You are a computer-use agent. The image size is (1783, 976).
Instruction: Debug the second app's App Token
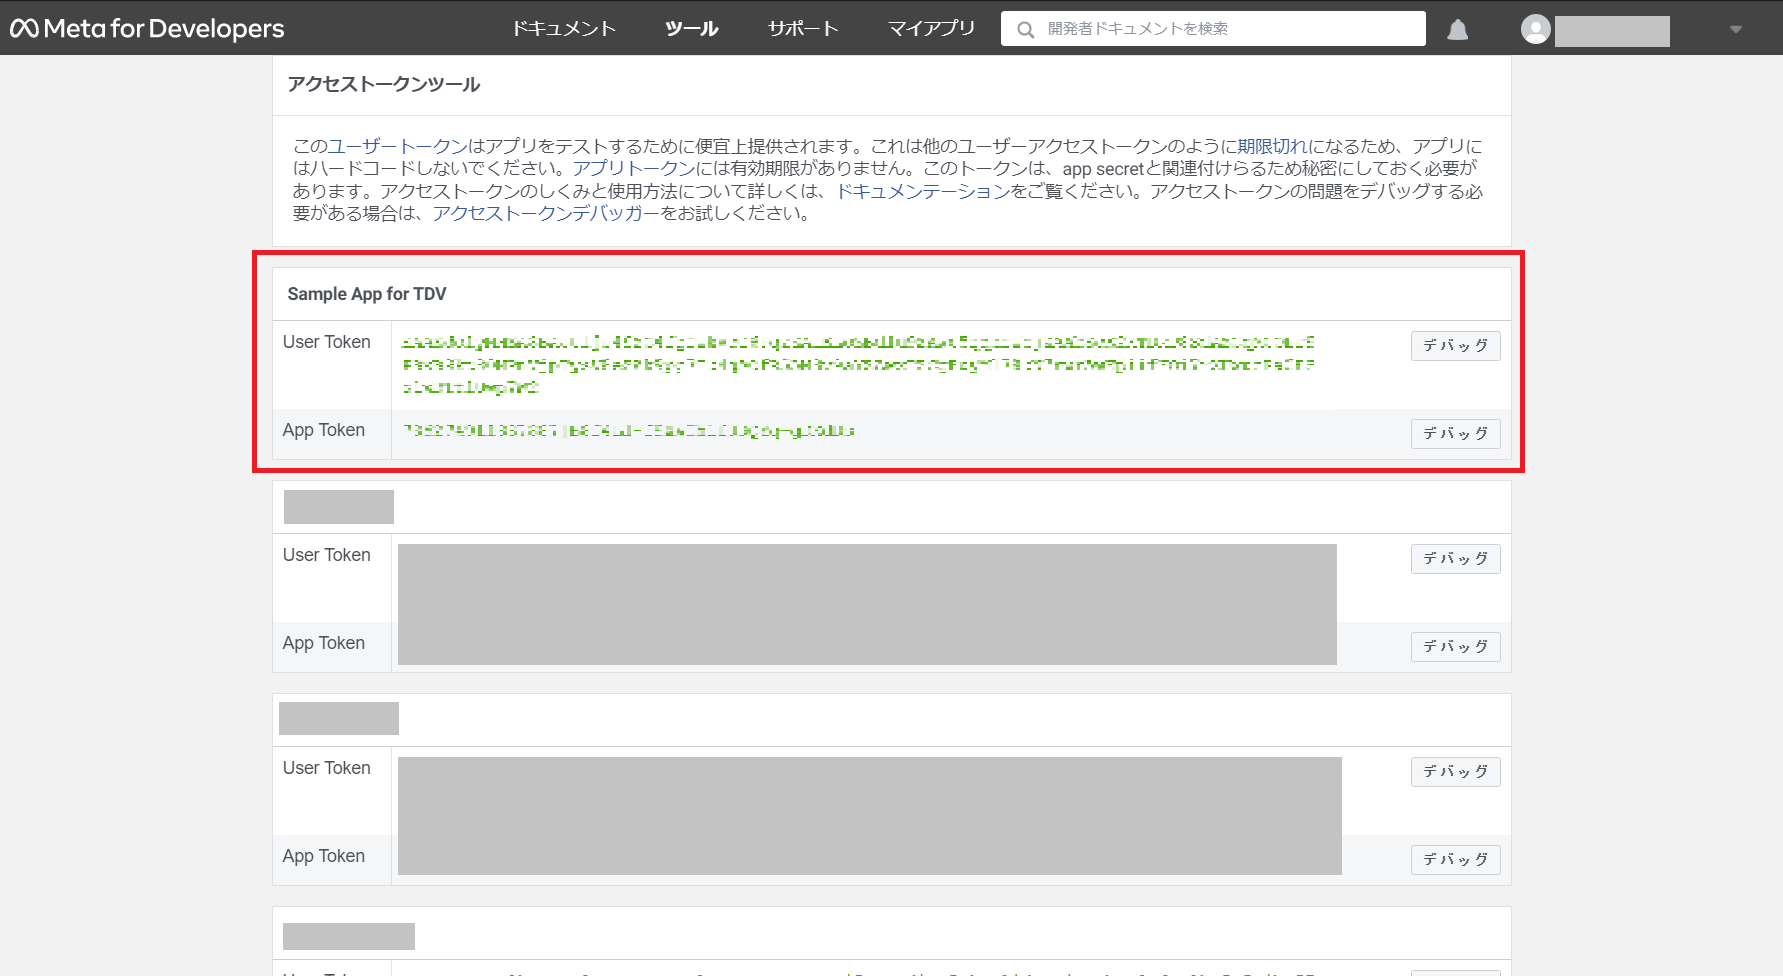pos(1455,646)
